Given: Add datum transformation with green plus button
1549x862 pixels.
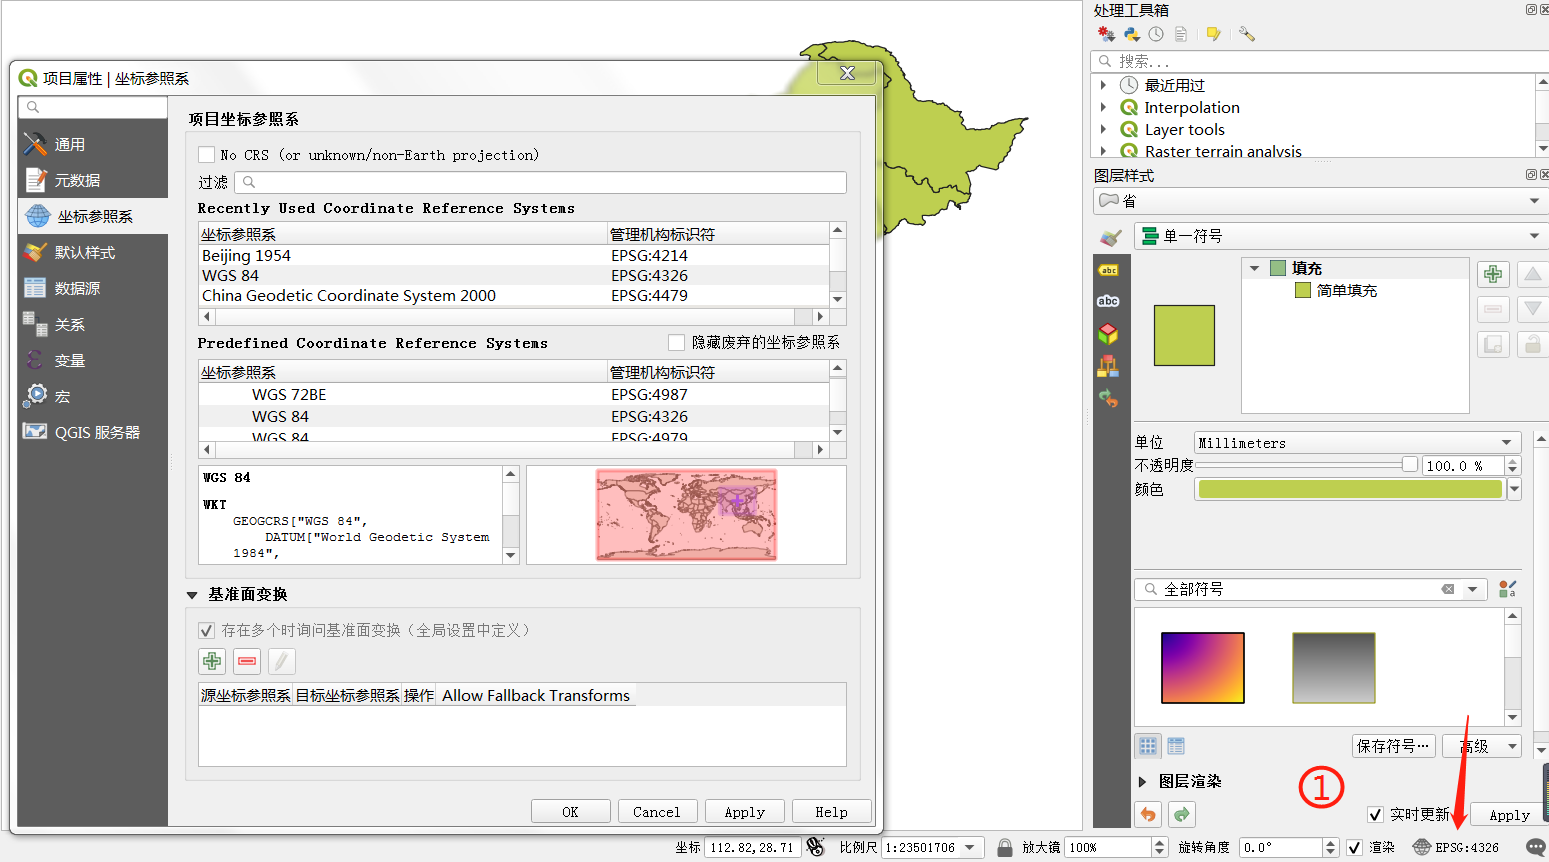Looking at the screenshot, I should coord(212,661).
